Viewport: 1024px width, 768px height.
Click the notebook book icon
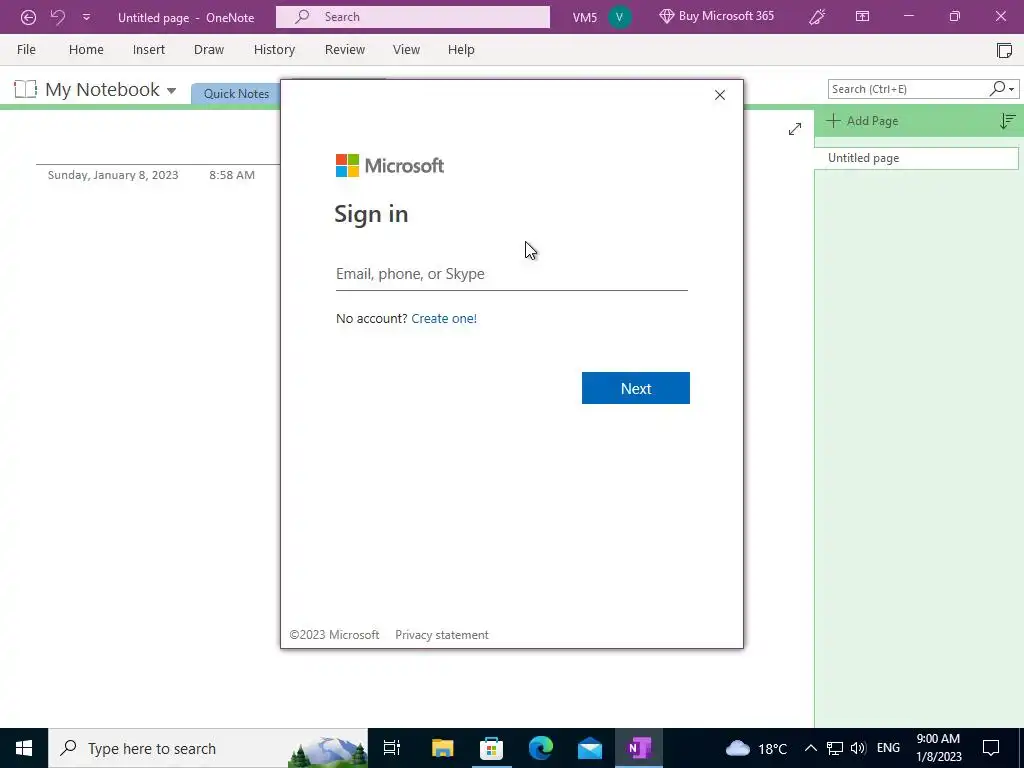click(x=25, y=89)
